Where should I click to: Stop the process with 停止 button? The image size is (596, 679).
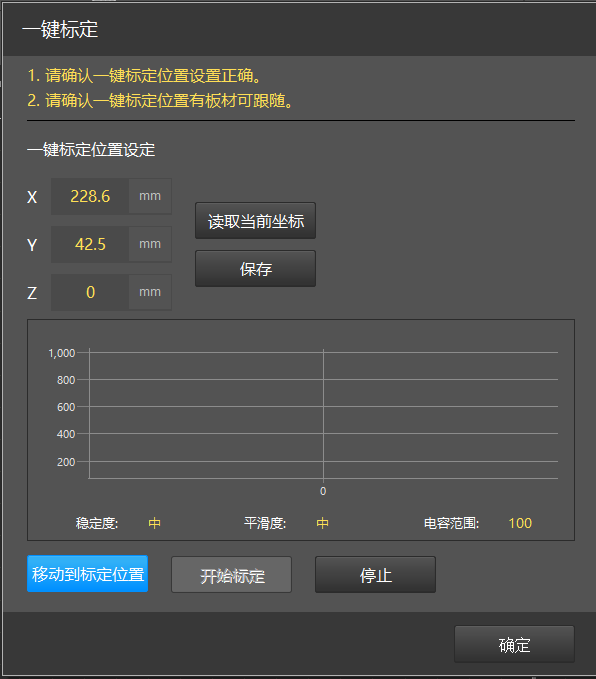375,575
